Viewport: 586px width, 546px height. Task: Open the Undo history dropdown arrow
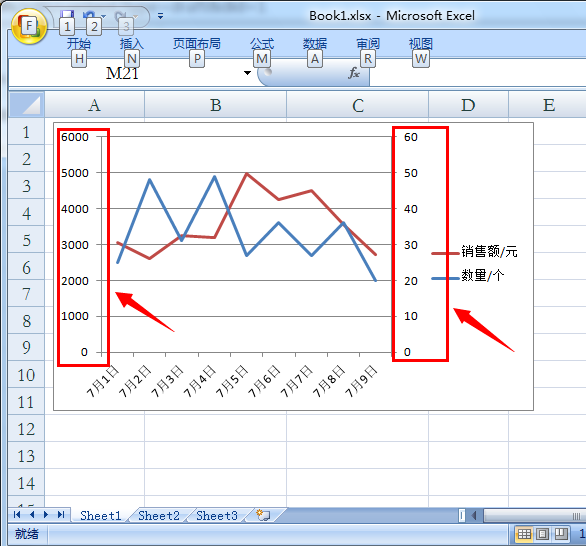pos(104,16)
